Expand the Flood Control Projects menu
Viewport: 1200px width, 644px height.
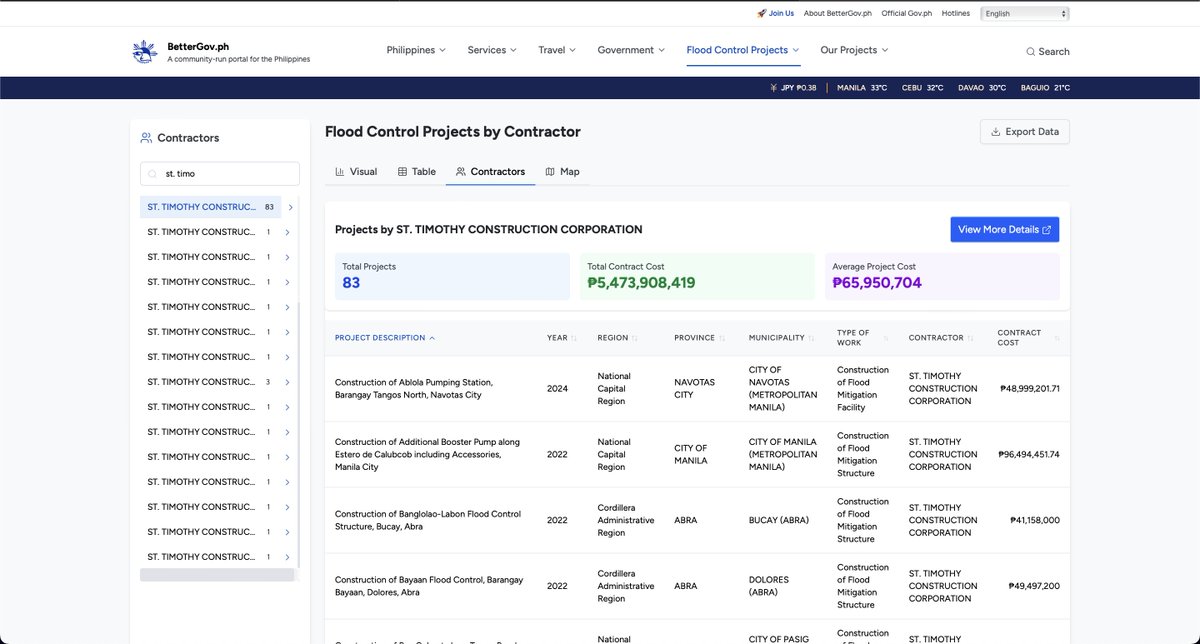743,50
